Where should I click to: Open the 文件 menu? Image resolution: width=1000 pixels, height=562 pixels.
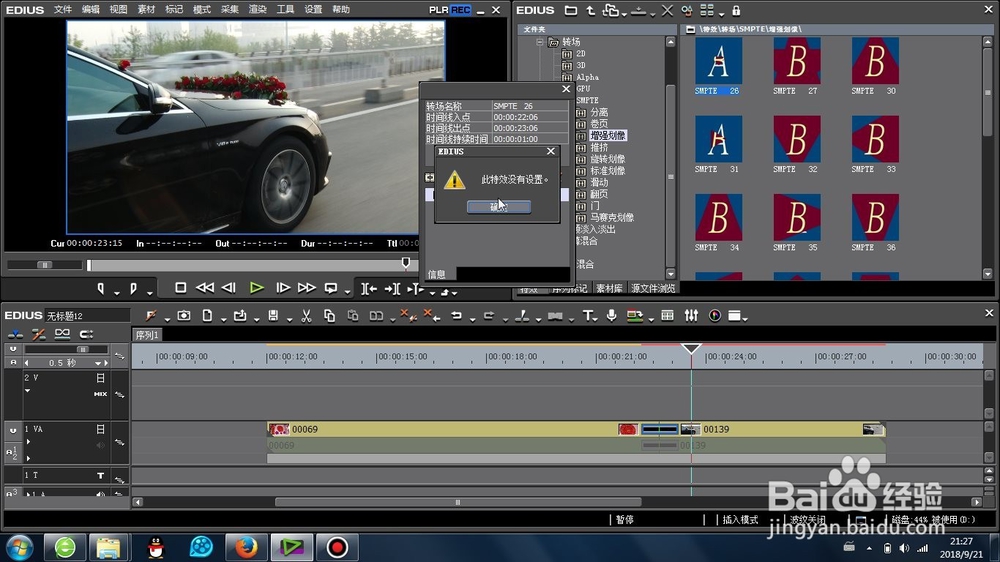pyautogui.click(x=62, y=10)
